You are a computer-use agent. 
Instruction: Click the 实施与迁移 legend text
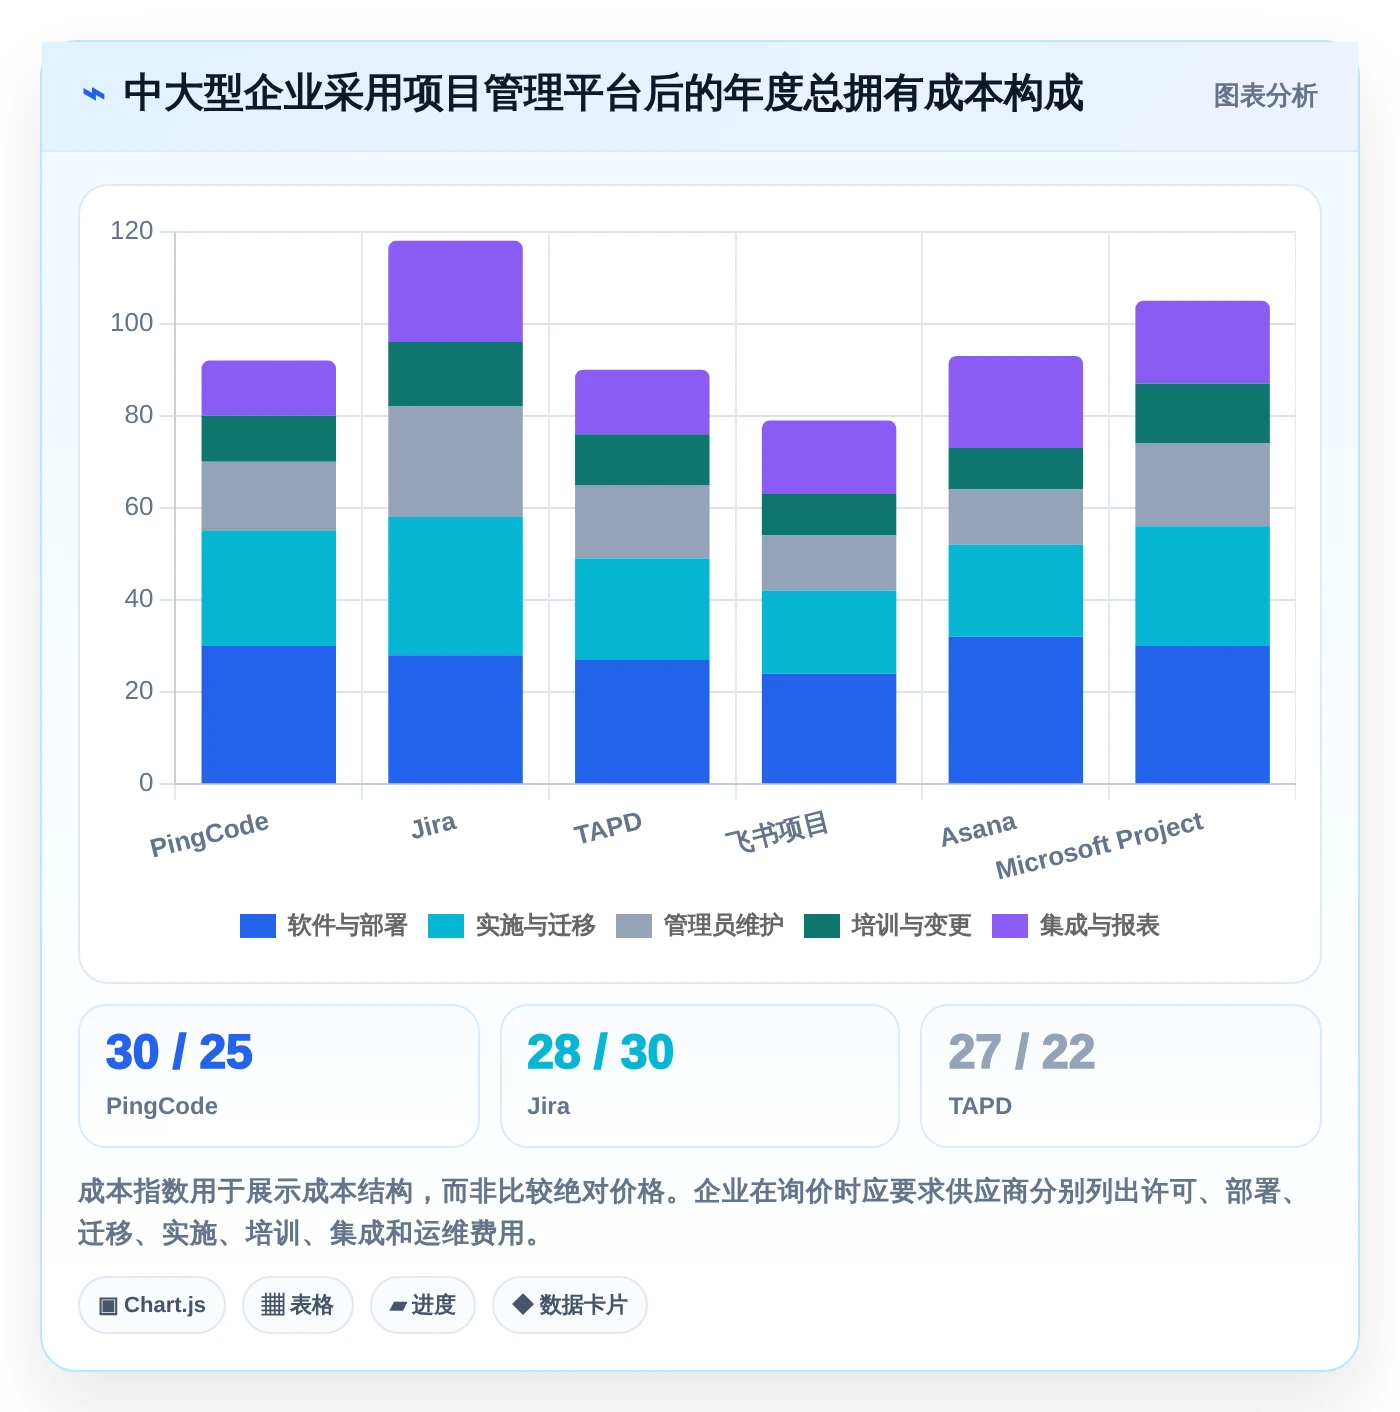[x=535, y=926]
